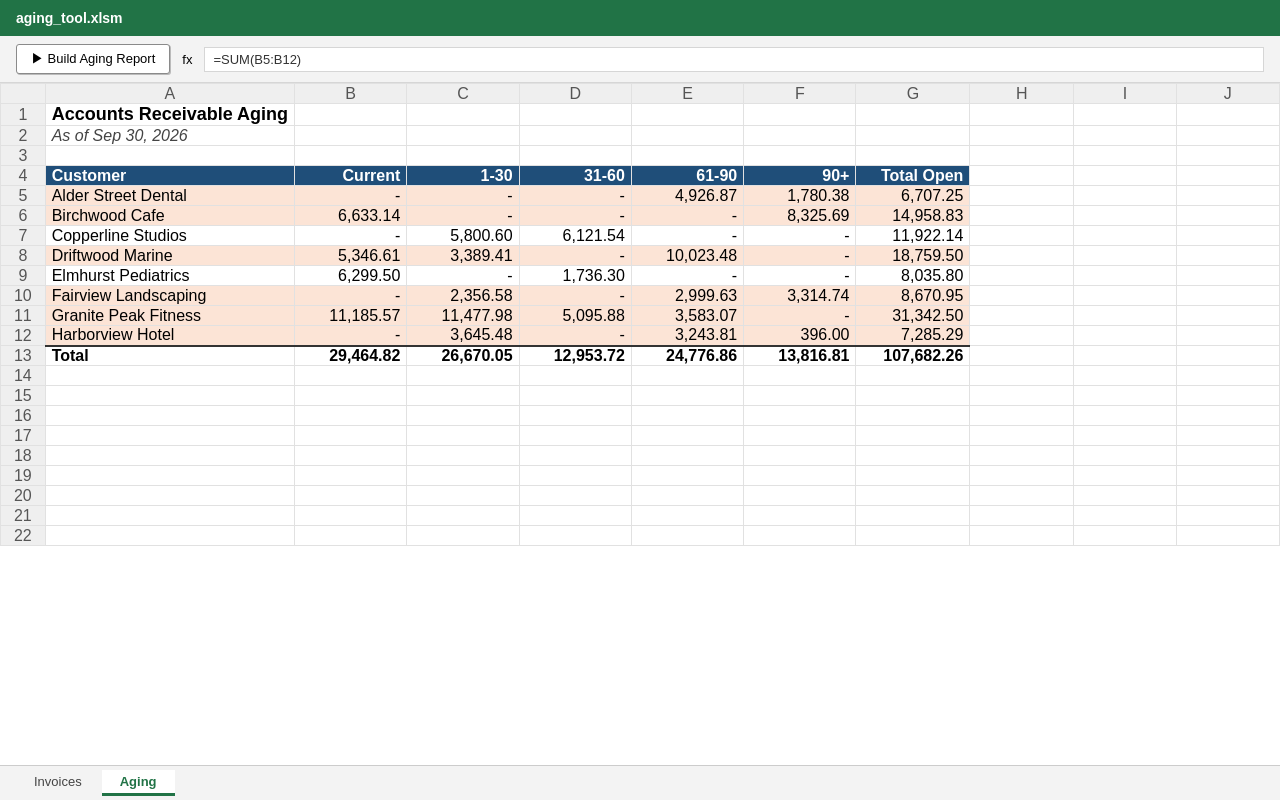Select the Accounts Receivable Aging title cell
This screenshot has width=1280, height=800.
click(x=170, y=115)
